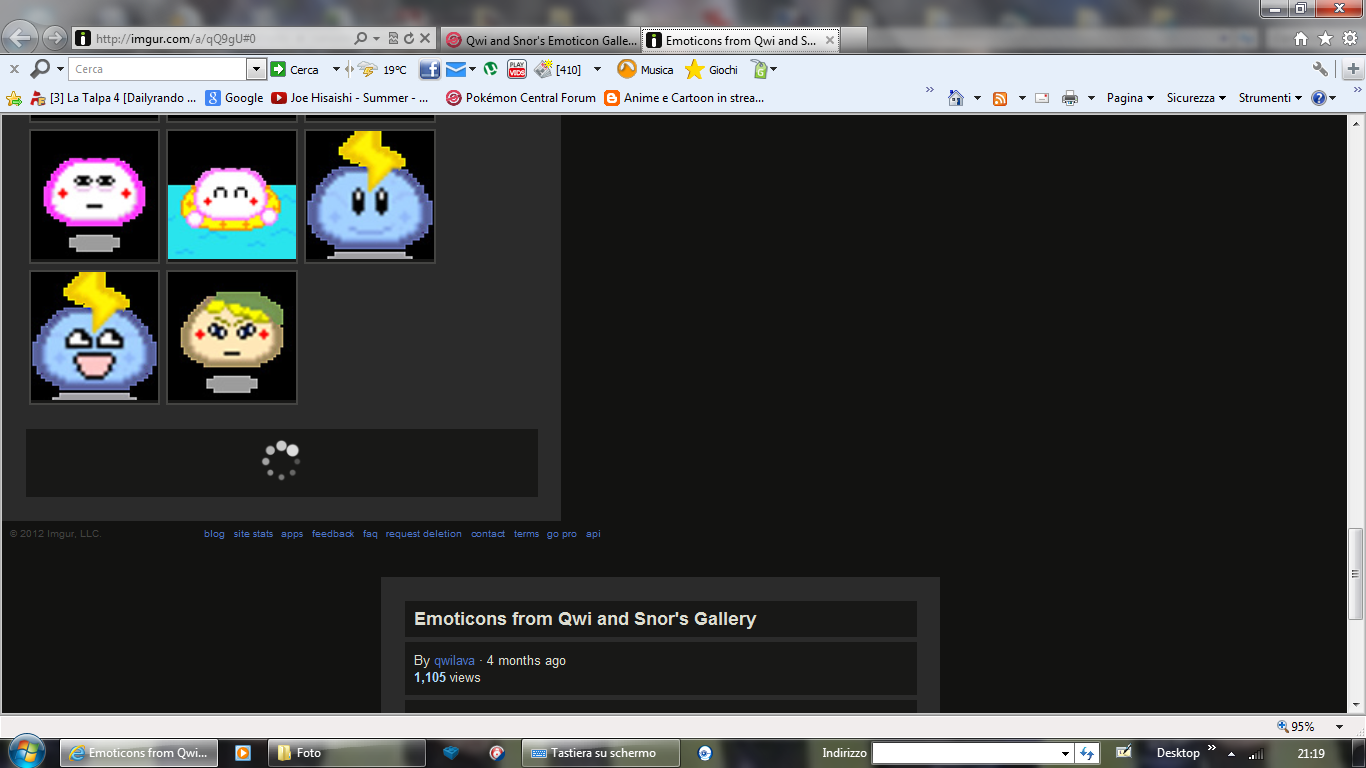This screenshot has height=768, width=1366.
Task: Expand the Cerca button options arrow
Action: tap(336, 69)
